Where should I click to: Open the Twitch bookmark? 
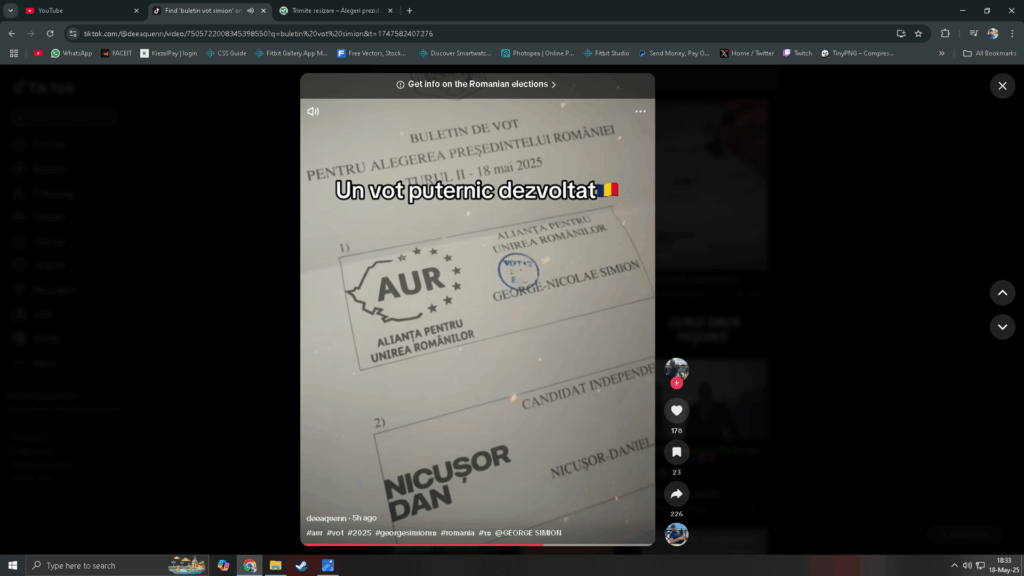coord(797,54)
